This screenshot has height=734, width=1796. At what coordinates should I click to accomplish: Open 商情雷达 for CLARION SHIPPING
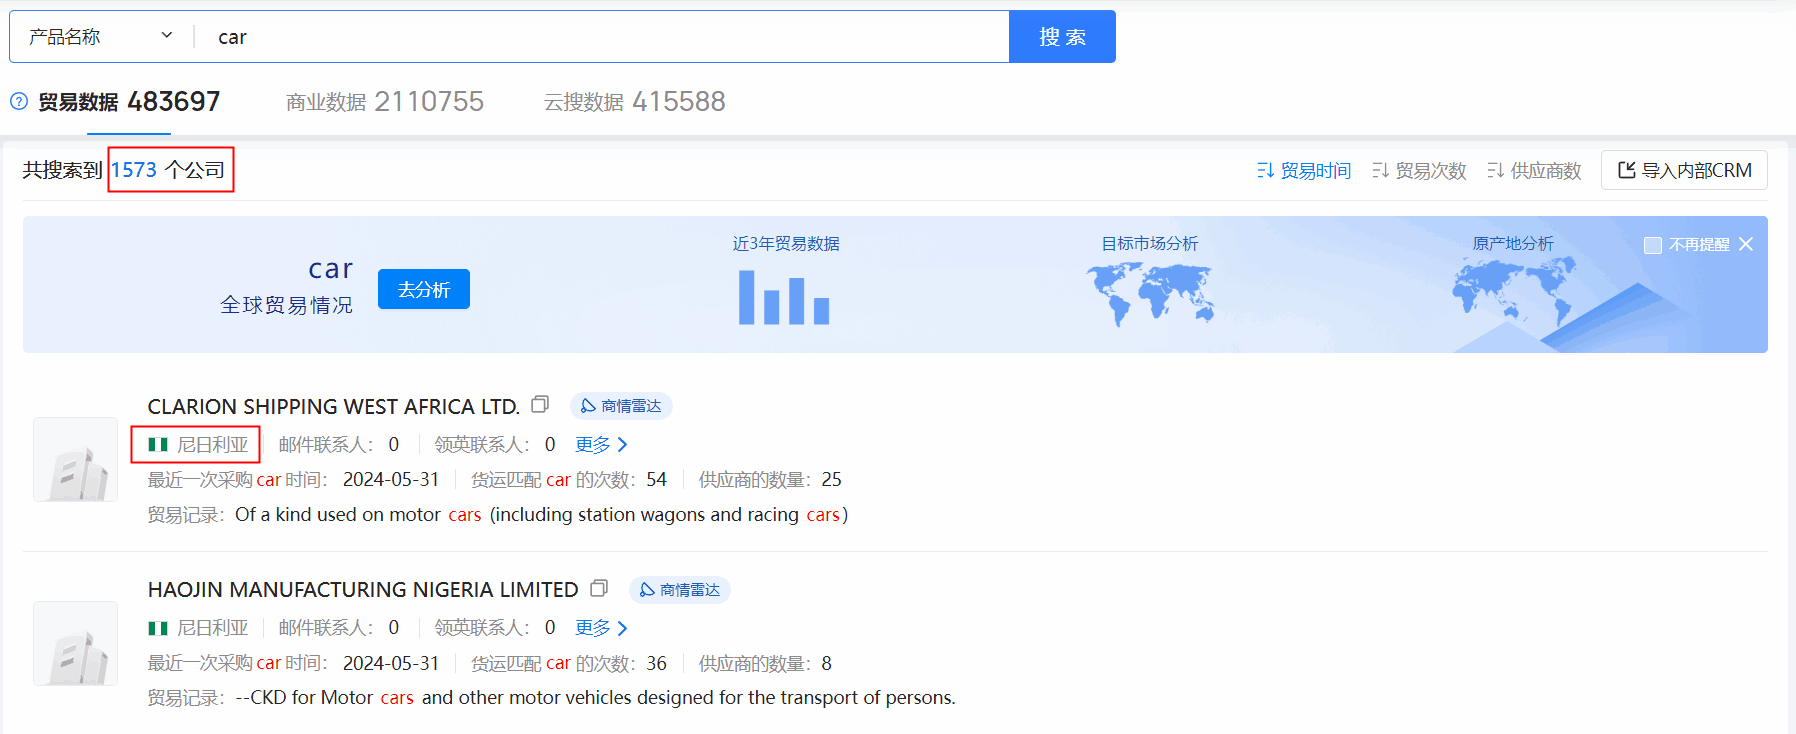click(621, 406)
